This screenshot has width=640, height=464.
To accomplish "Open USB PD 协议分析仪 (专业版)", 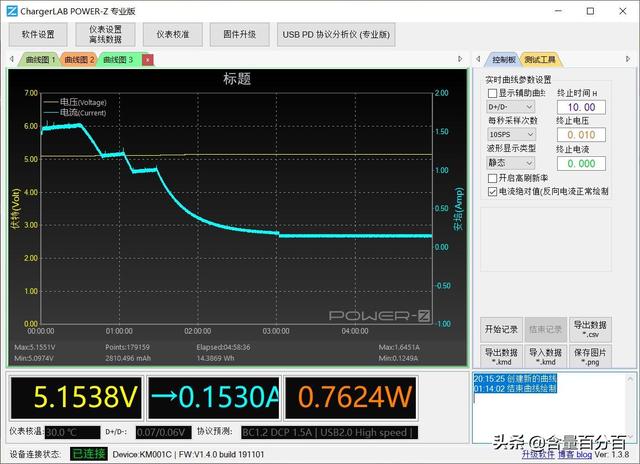I will [x=336, y=35].
